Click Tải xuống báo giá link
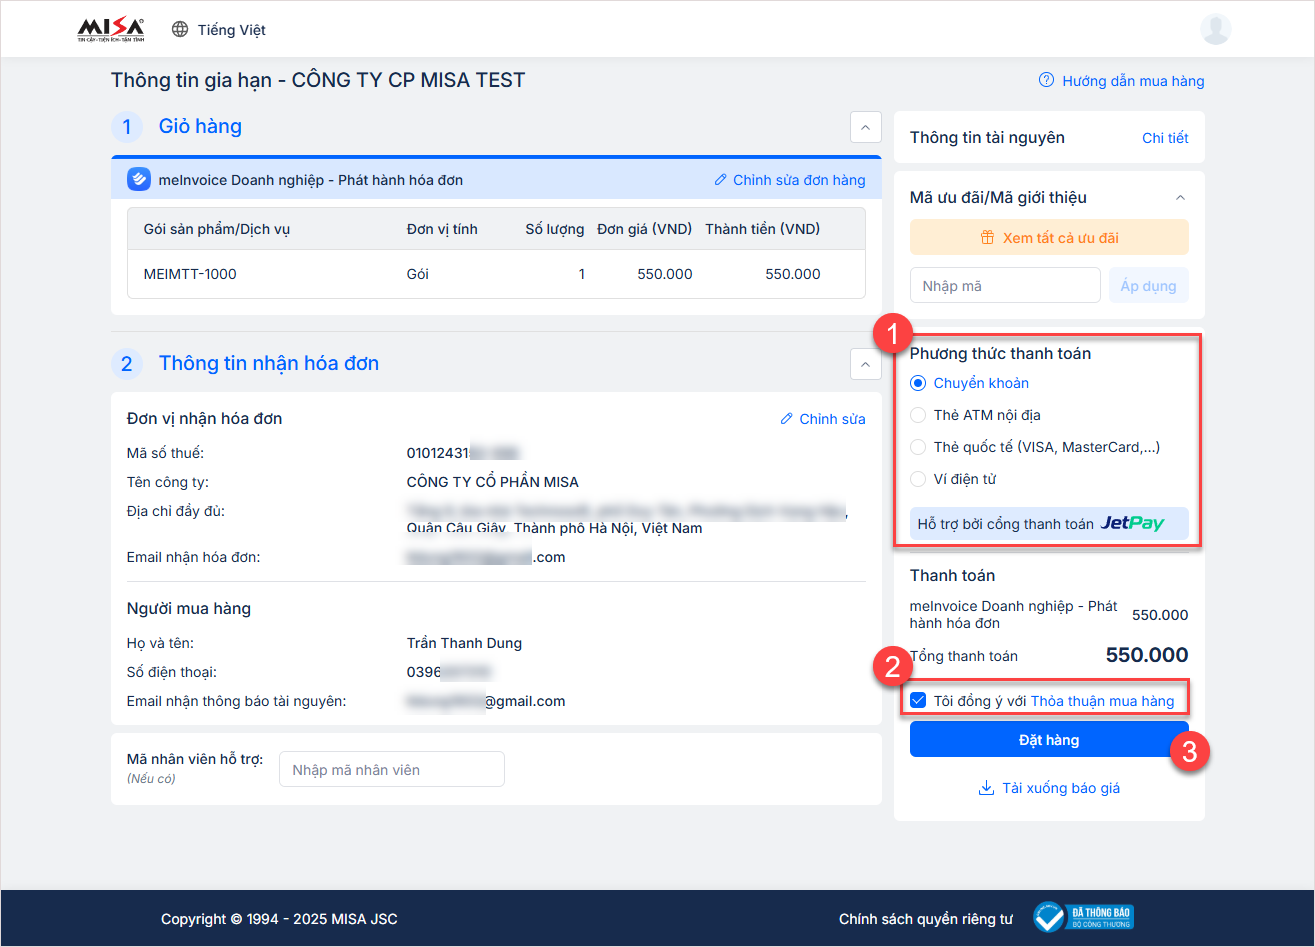This screenshot has width=1315, height=947. 1061,788
